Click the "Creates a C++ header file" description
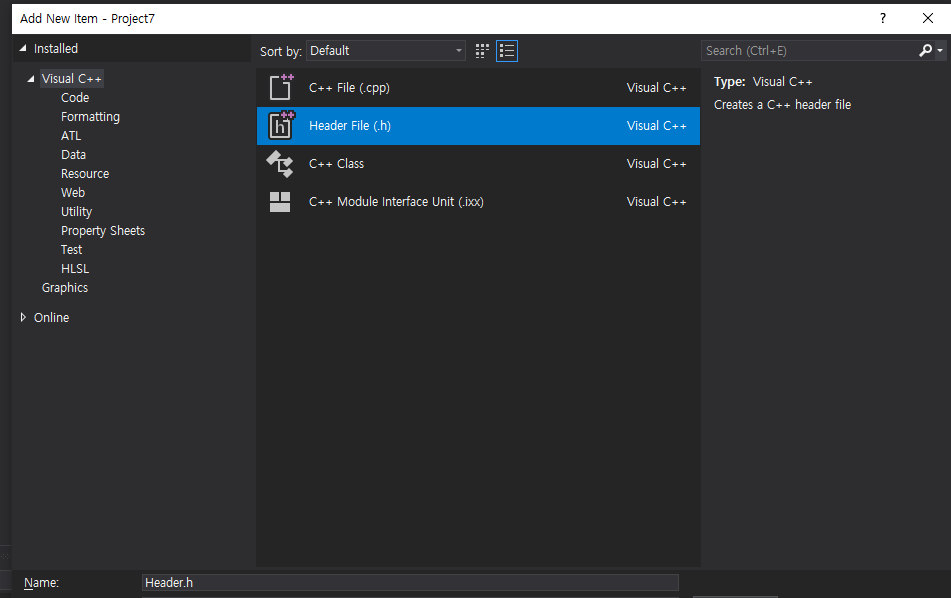This screenshot has height=598, width=951. coord(782,104)
